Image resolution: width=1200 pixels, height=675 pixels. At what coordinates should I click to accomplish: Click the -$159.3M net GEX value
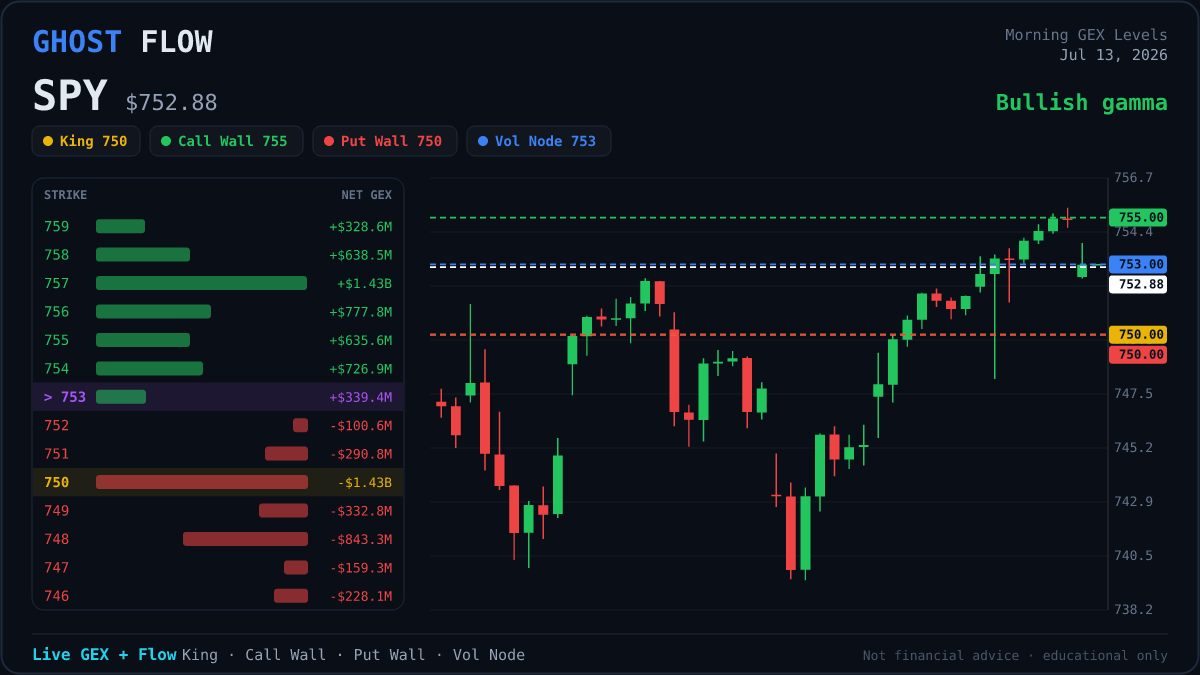coord(361,567)
